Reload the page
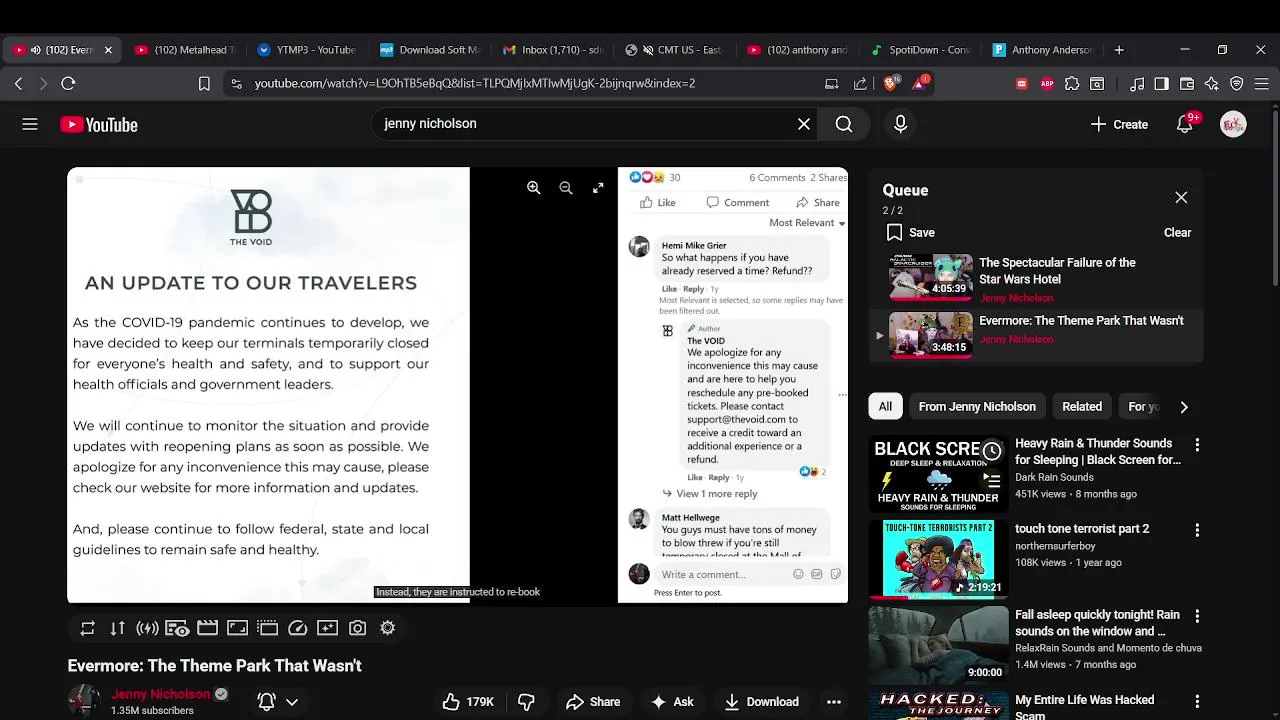1280x720 pixels. click(68, 84)
